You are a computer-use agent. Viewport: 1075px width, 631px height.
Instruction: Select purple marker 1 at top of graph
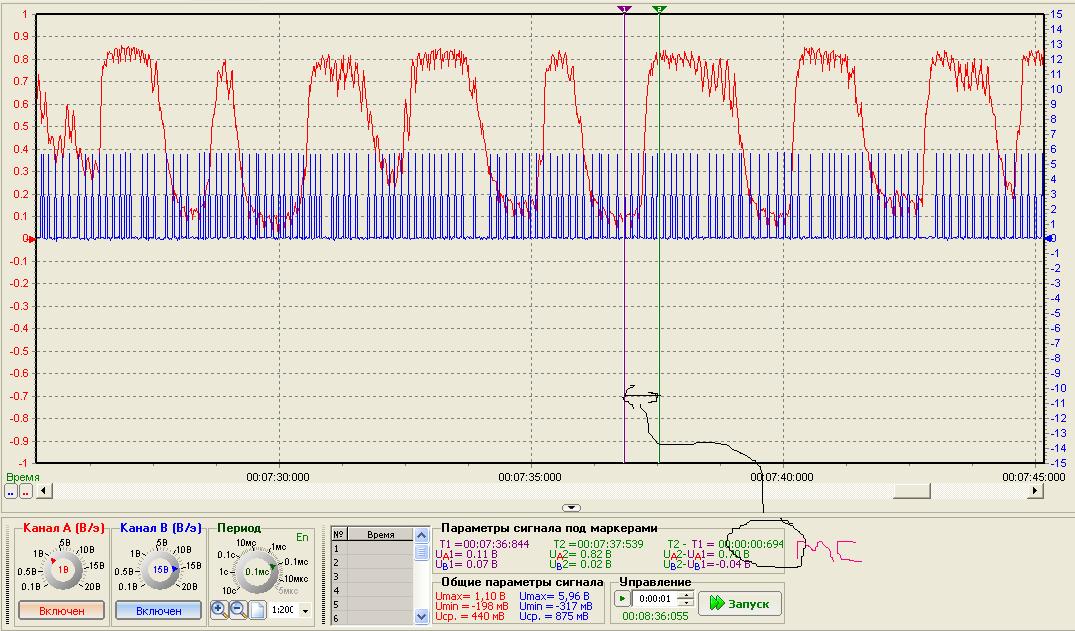(625, 9)
